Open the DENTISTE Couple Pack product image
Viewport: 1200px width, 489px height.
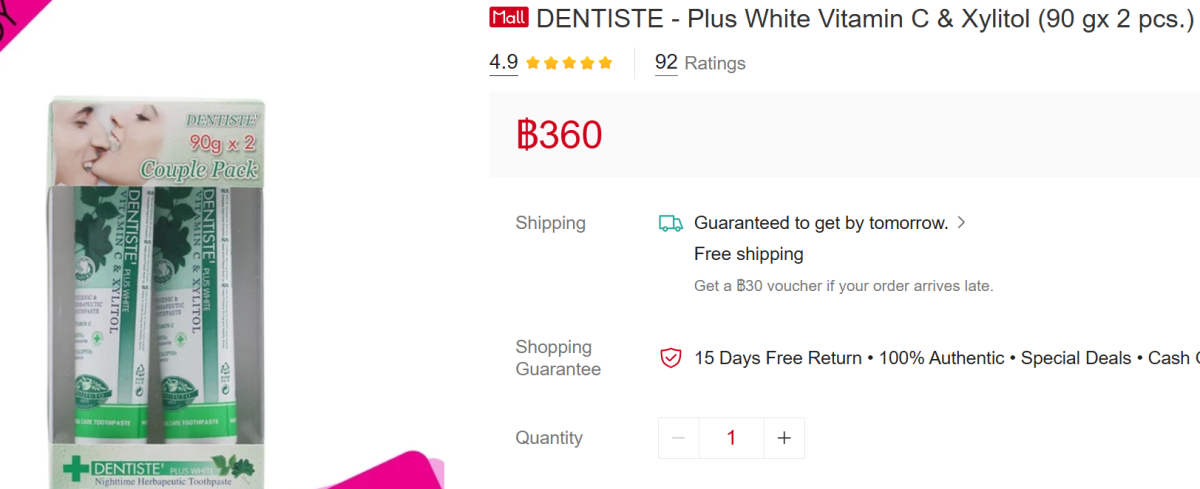[x=157, y=290]
